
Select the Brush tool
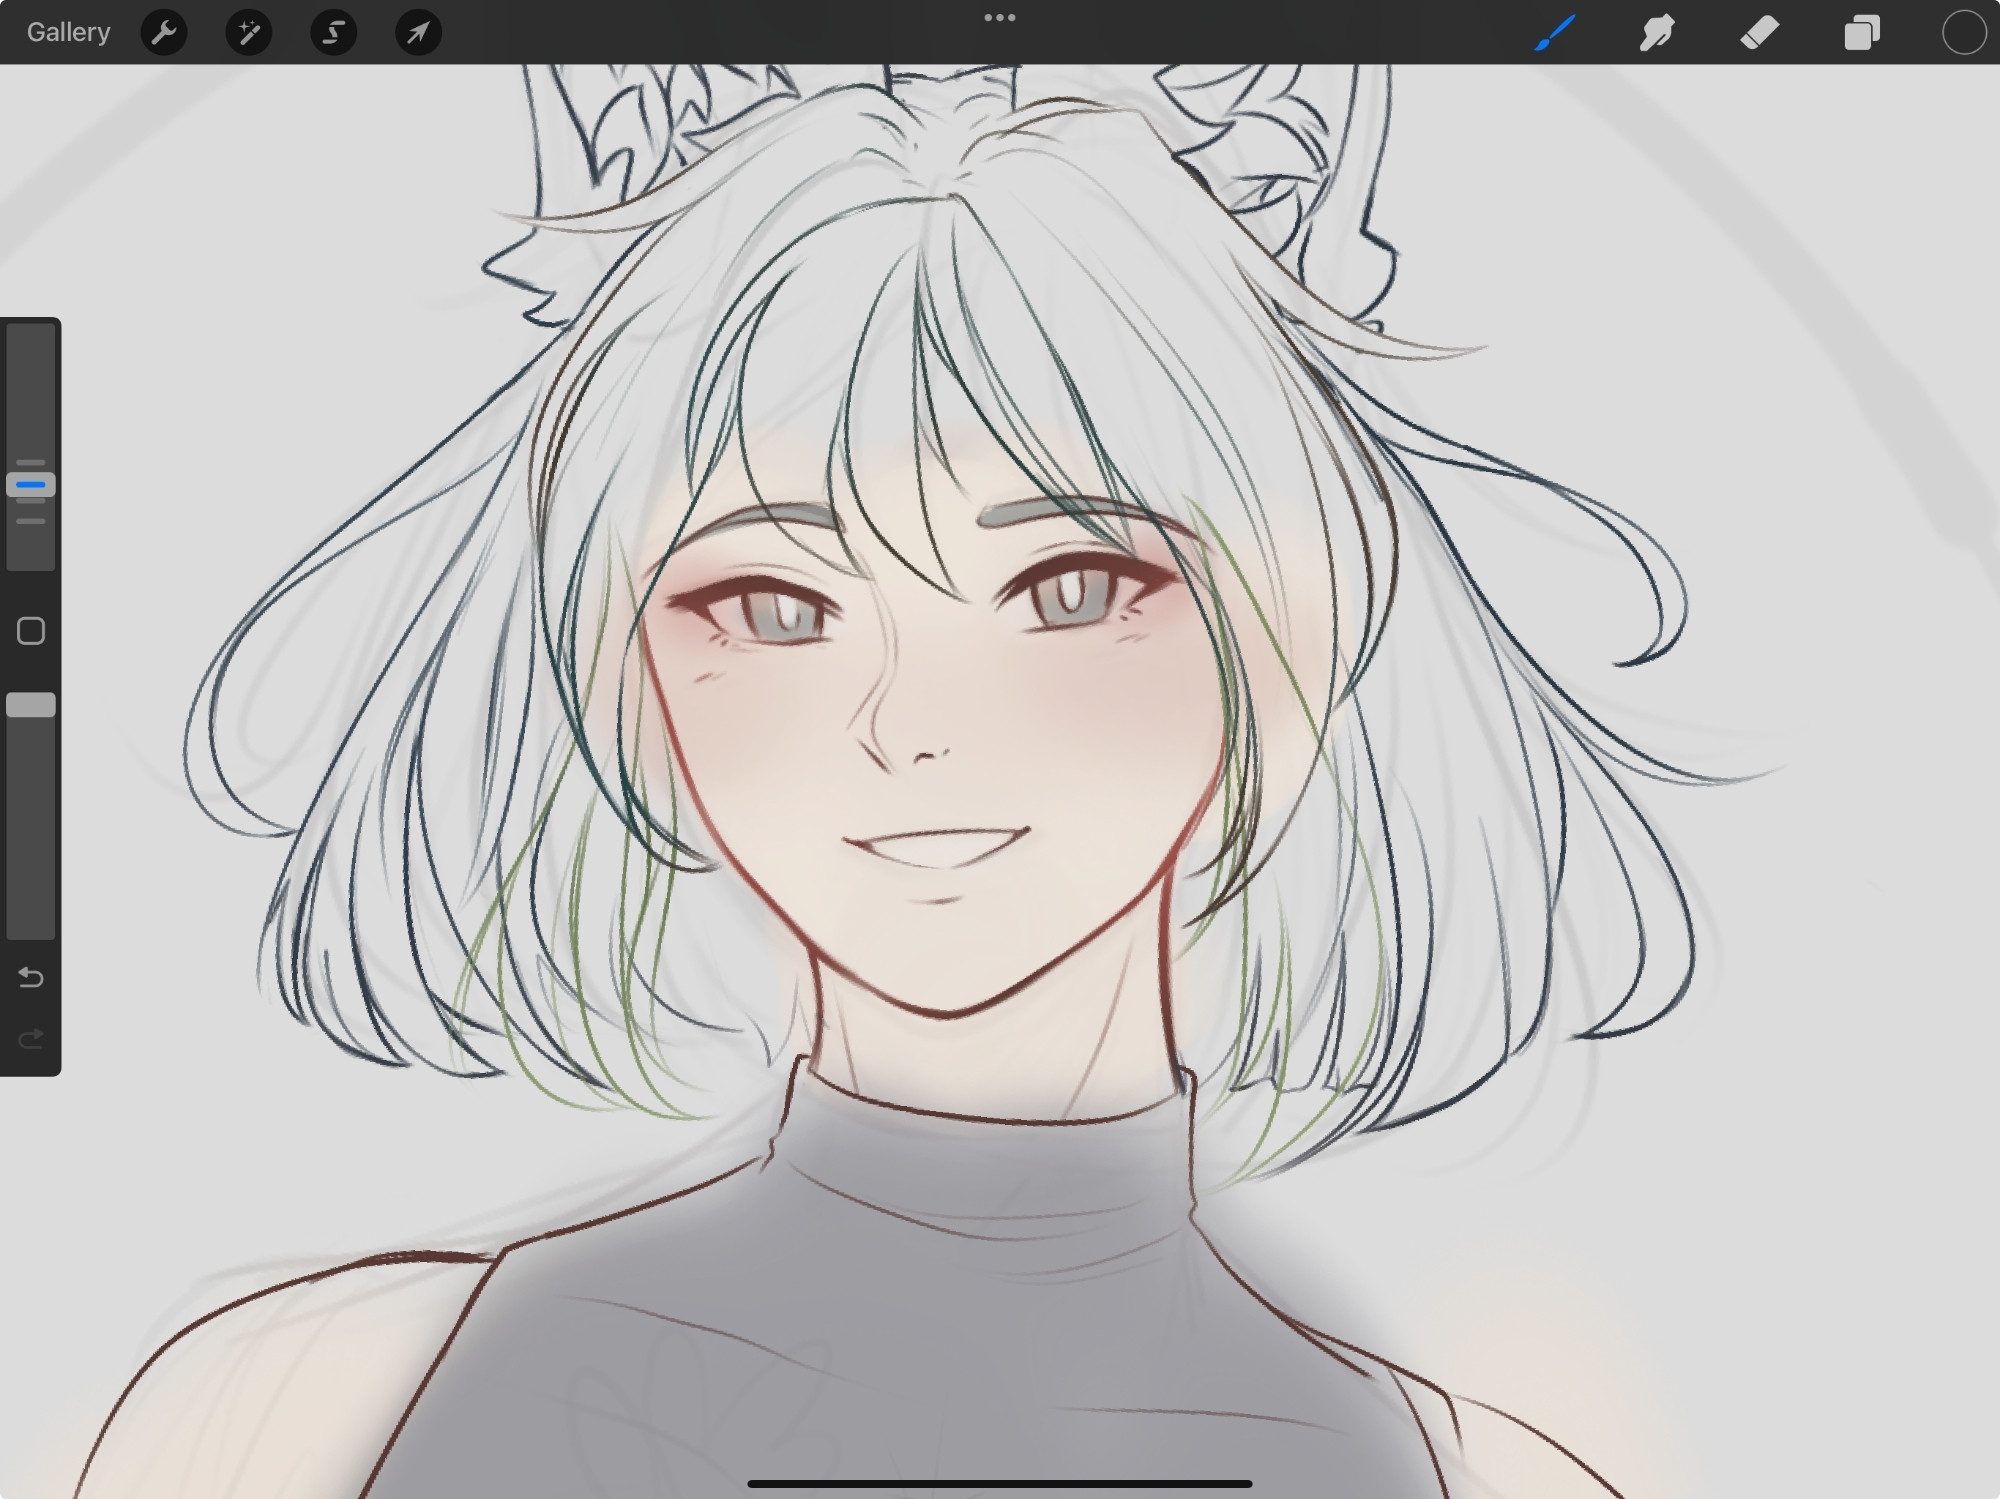point(1555,32)
